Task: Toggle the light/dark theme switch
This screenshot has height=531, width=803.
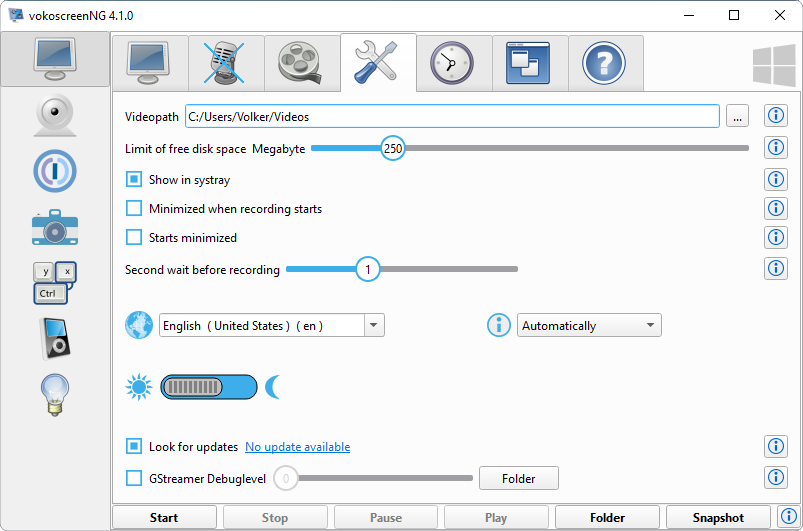Action: click(208, 387)
